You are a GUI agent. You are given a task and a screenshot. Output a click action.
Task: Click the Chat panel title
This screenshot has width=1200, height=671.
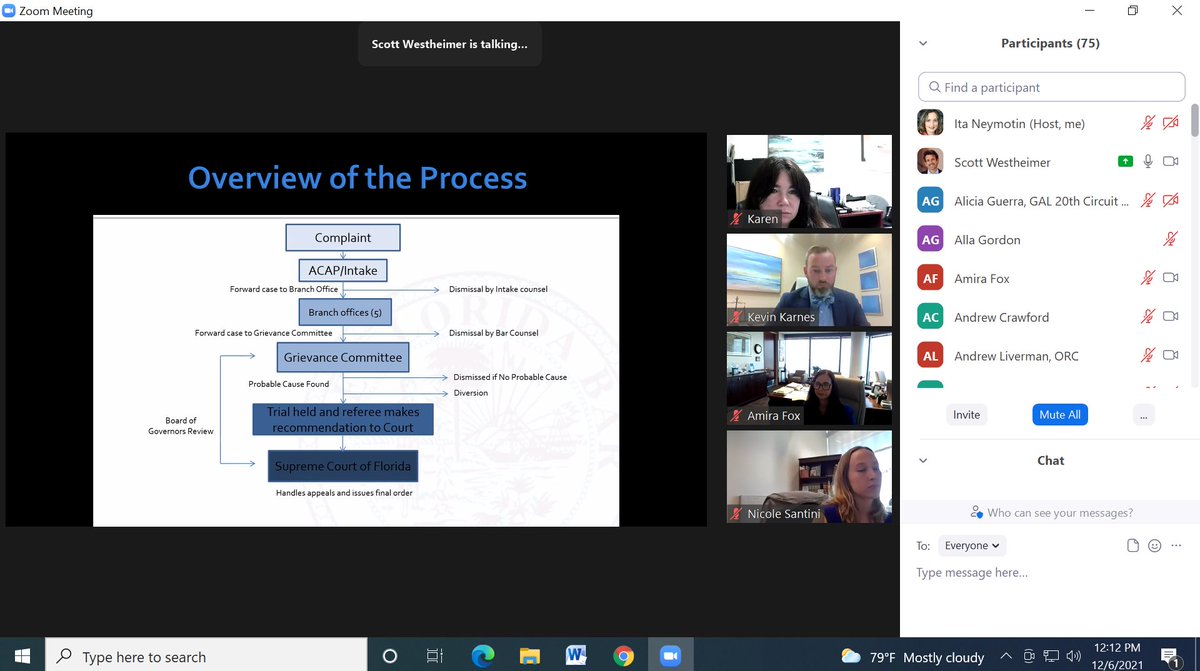coord(1050,461)
